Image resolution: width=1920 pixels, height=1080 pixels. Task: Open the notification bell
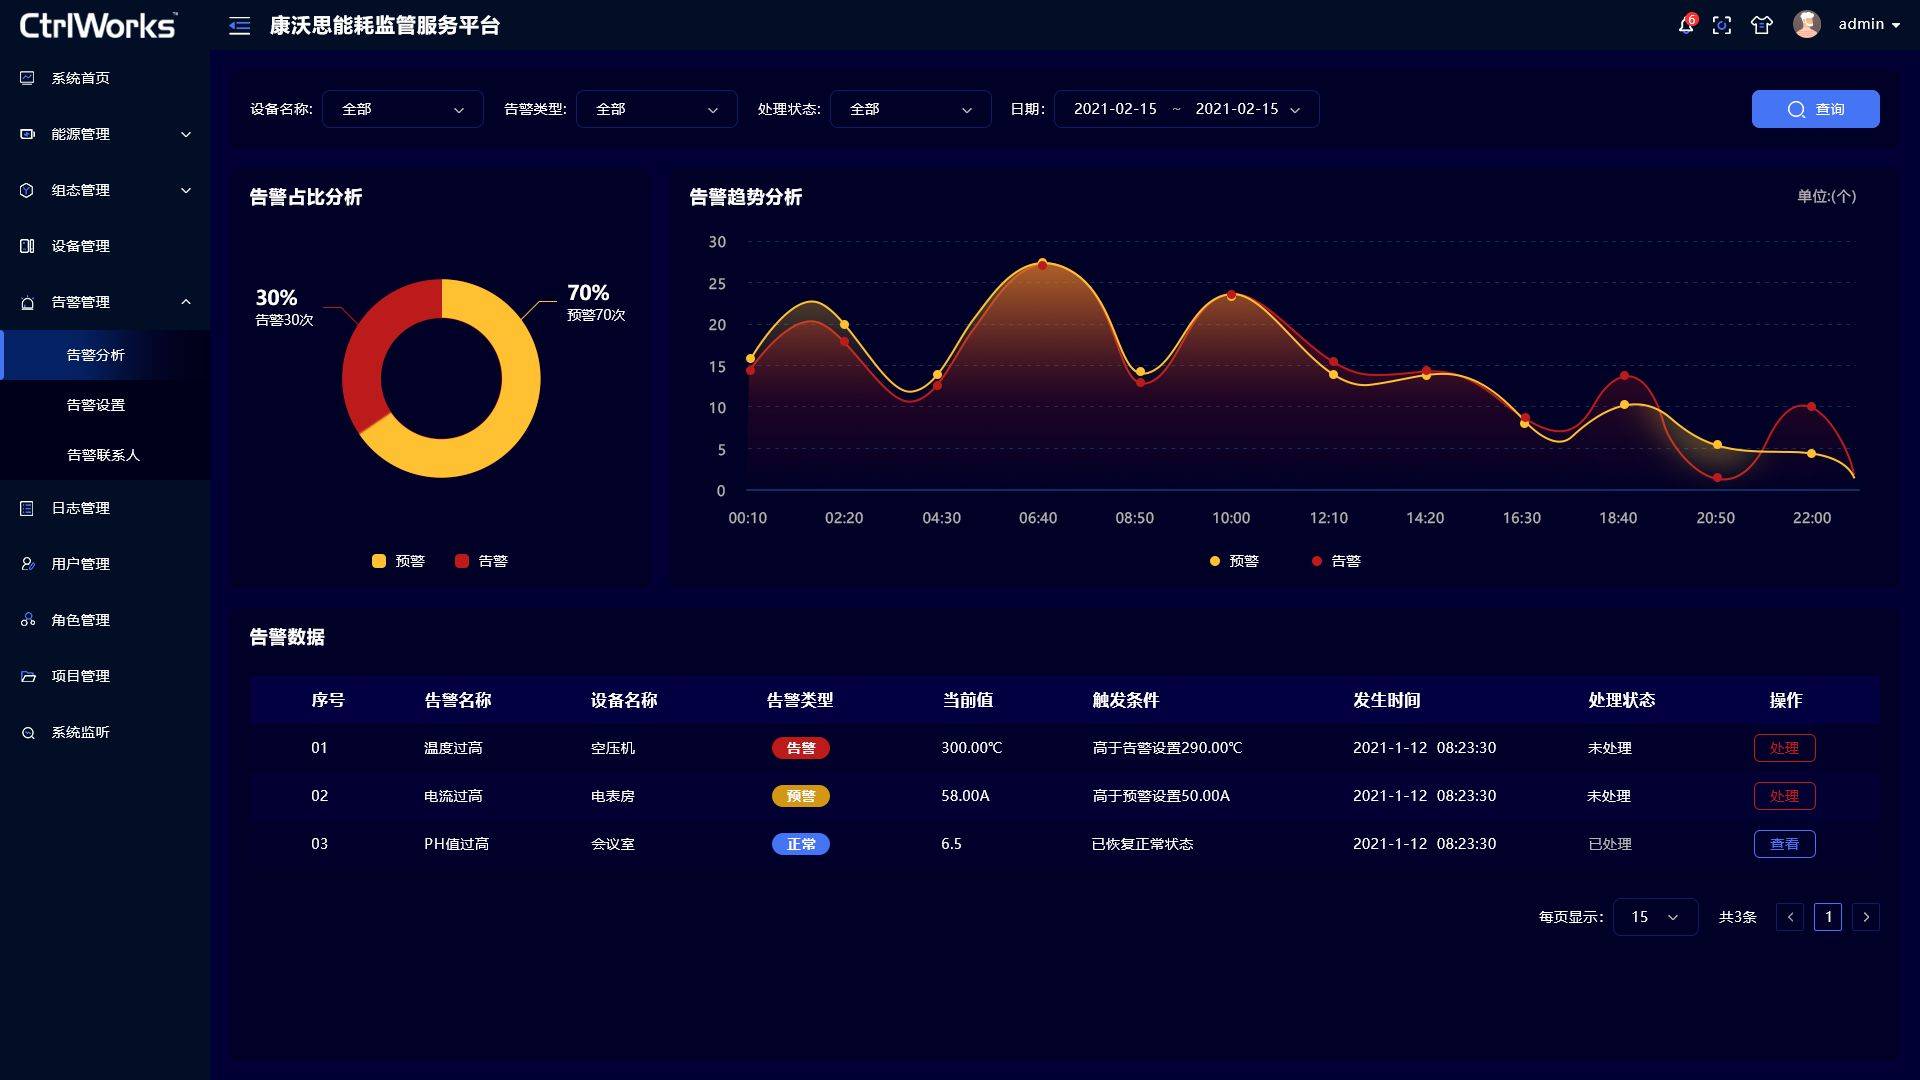[x=1686, y=25]
